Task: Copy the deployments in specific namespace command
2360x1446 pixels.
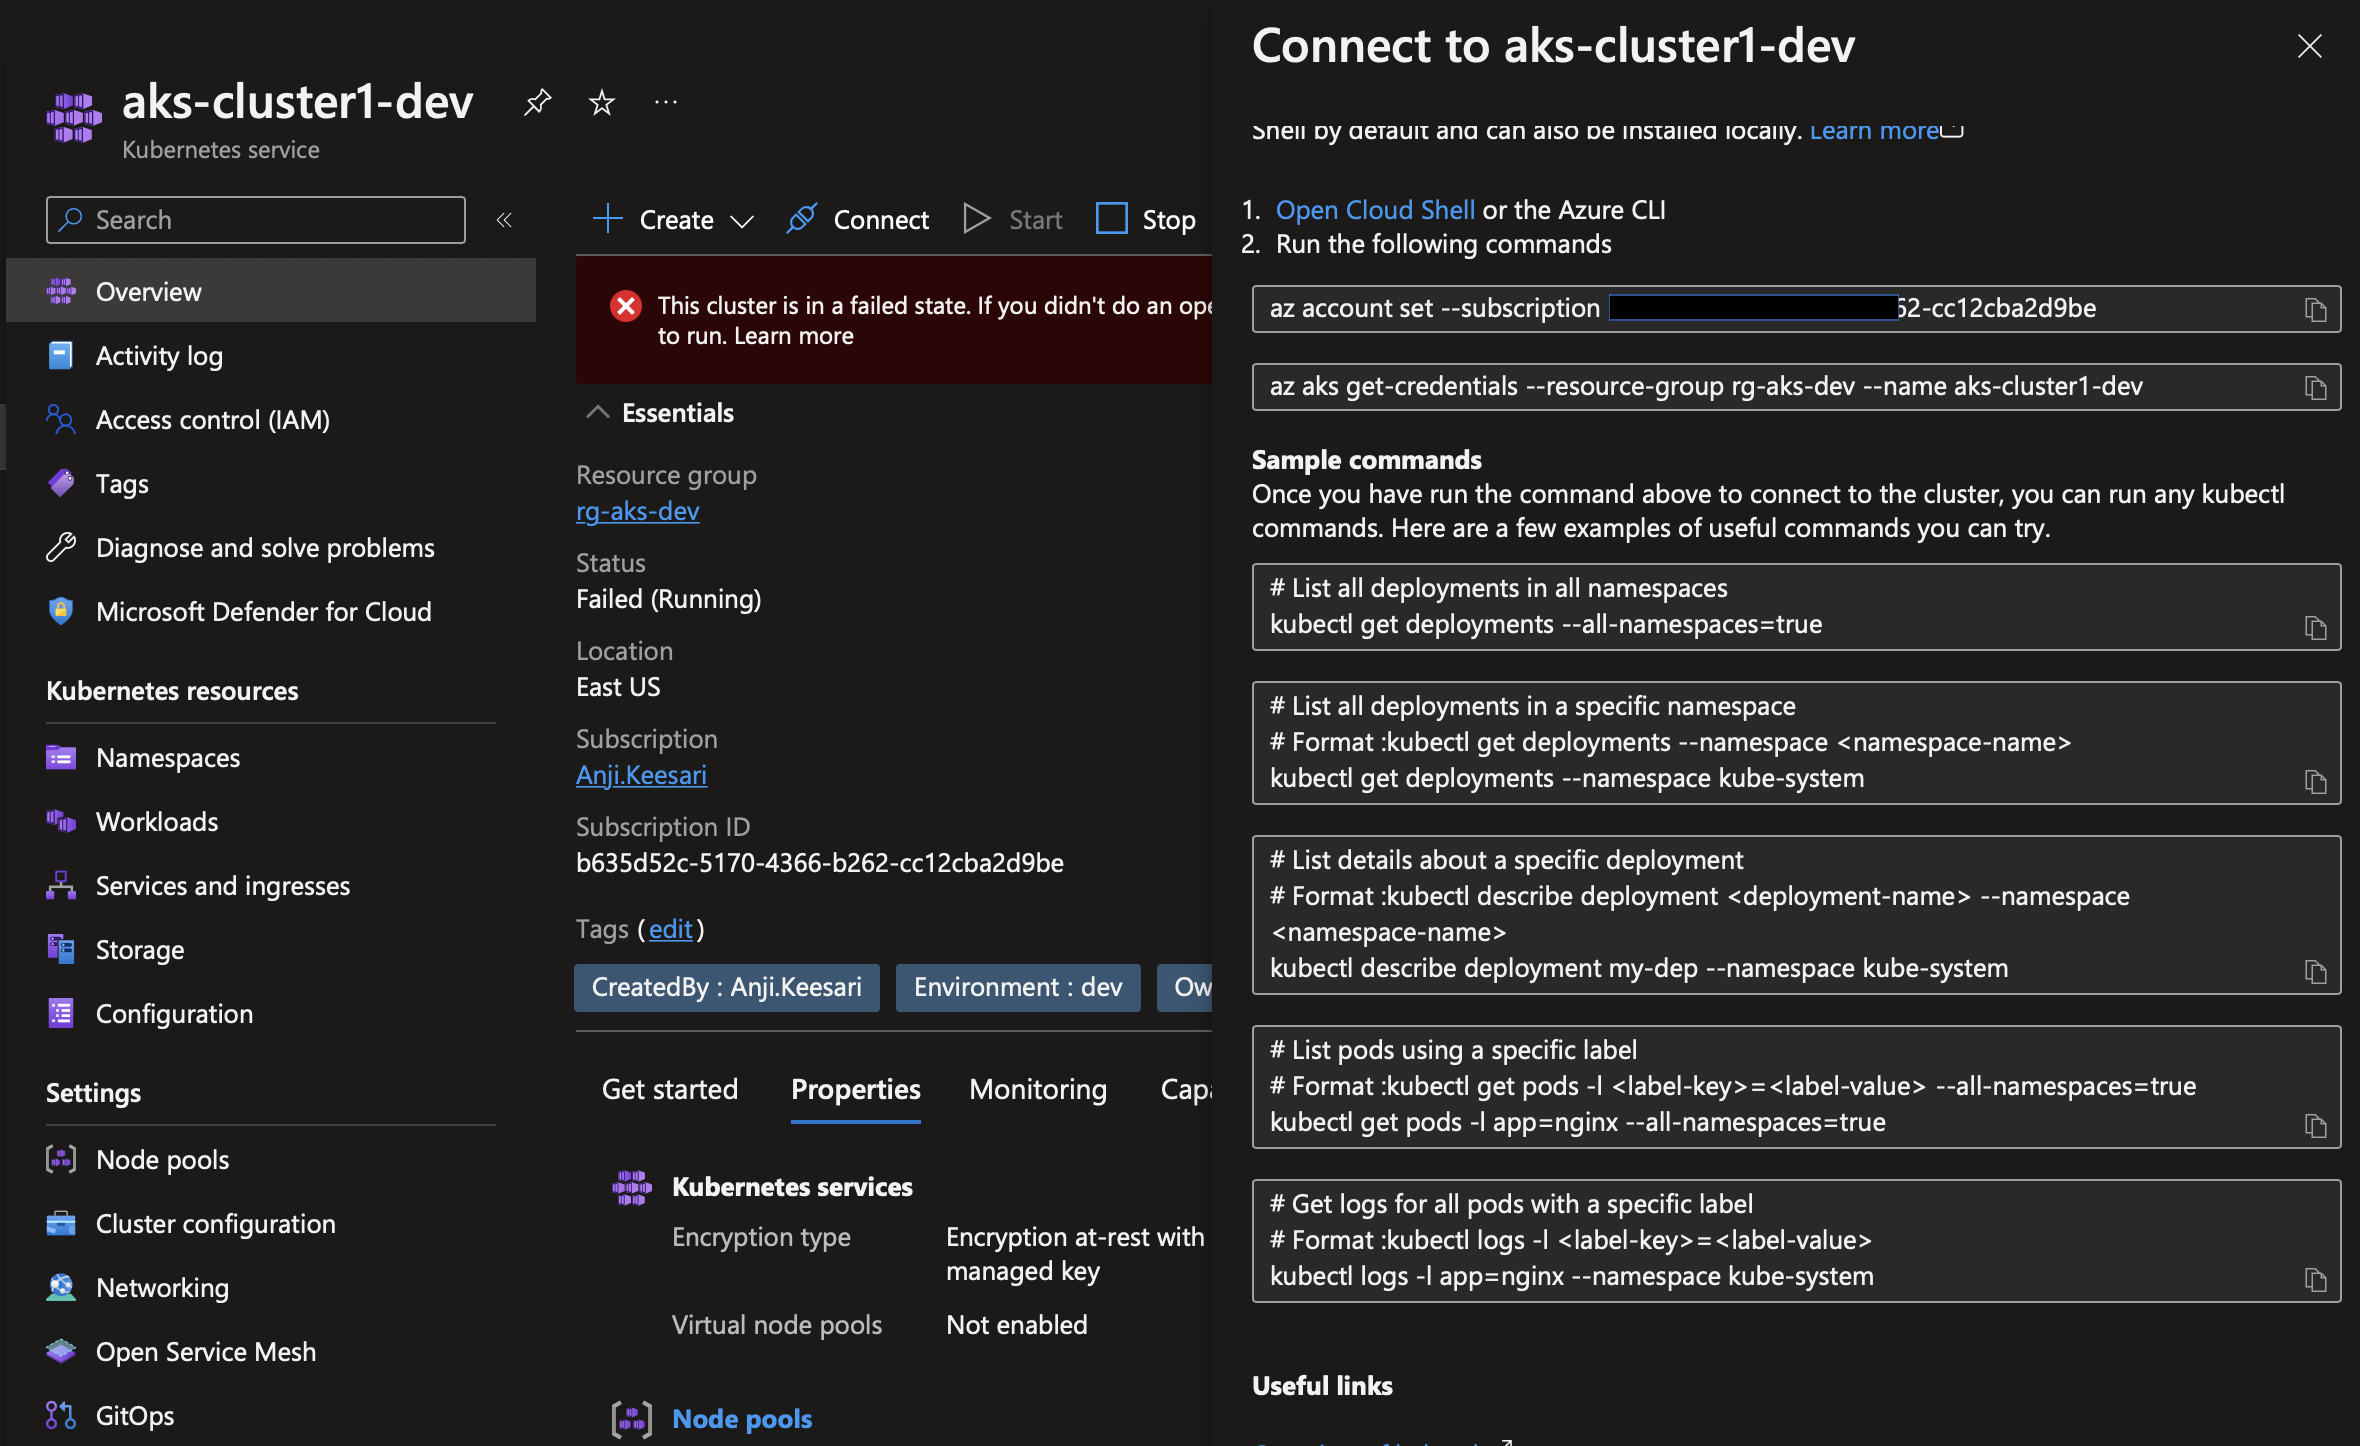Action: [x=2316, y=781]
